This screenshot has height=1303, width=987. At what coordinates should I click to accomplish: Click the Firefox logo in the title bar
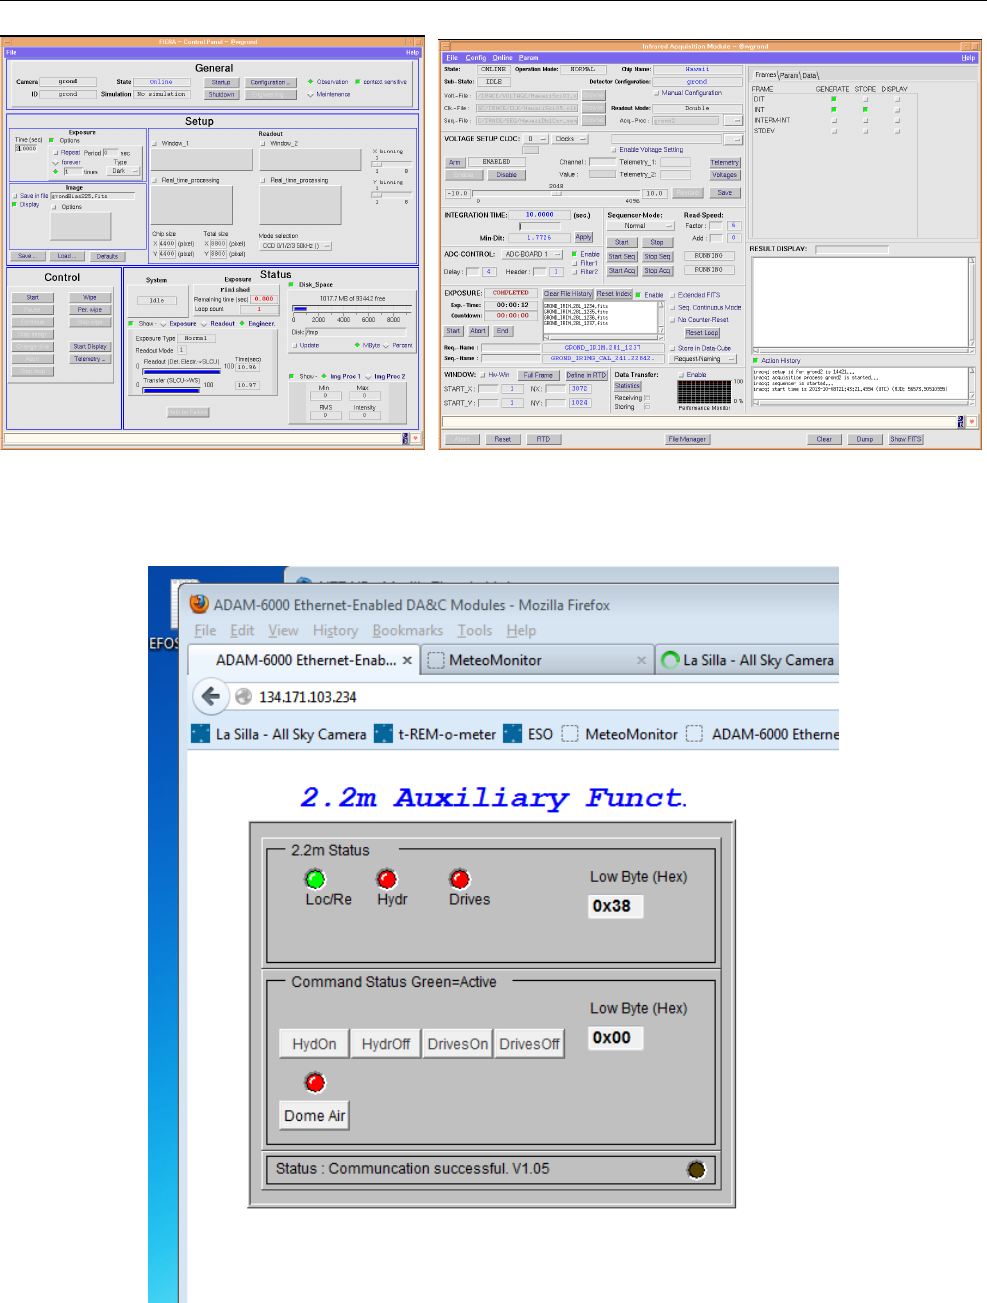(x=199, y=604)
